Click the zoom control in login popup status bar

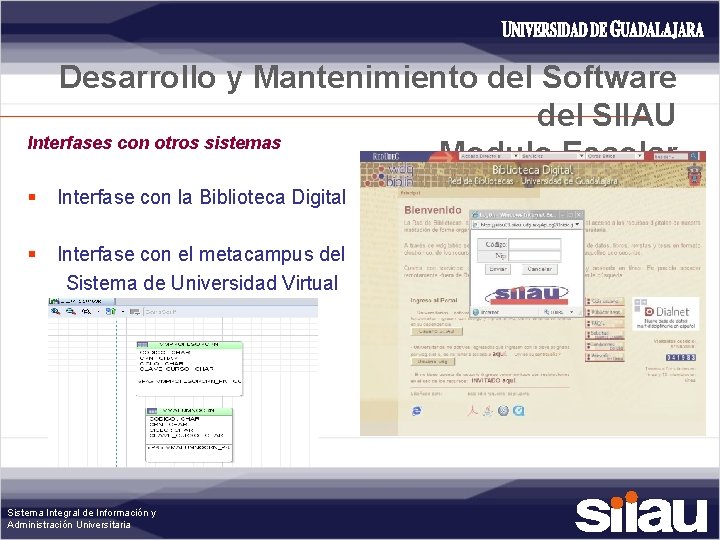tap(558, 312)
